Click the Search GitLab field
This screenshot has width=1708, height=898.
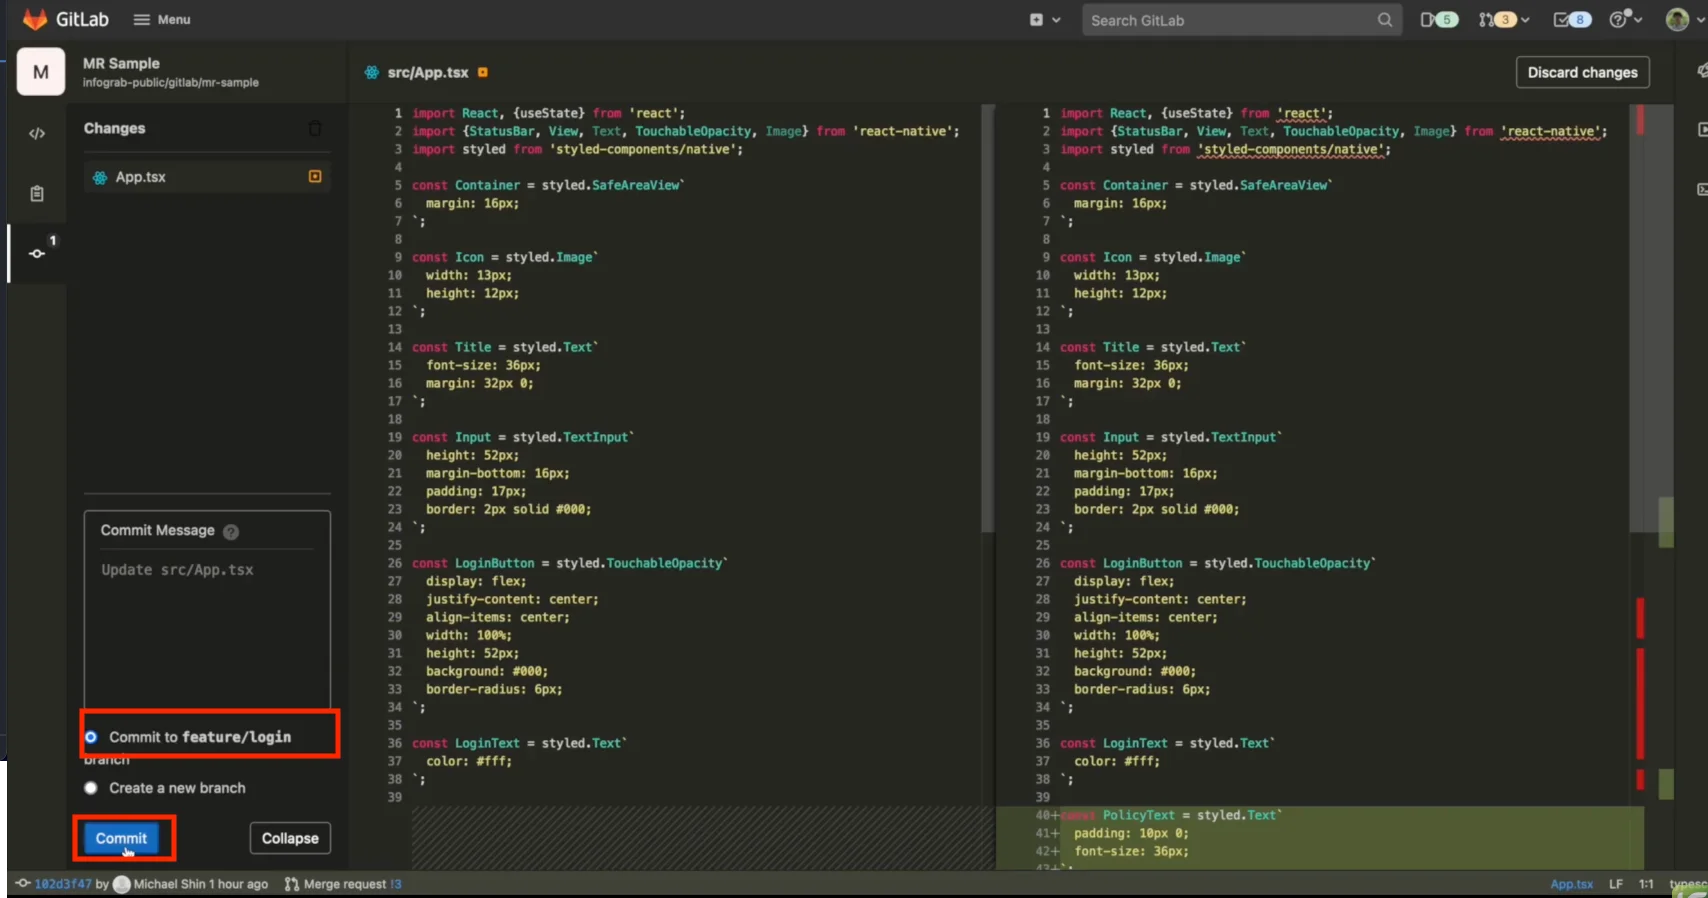pyautogui.click(x=1230, y=20)
